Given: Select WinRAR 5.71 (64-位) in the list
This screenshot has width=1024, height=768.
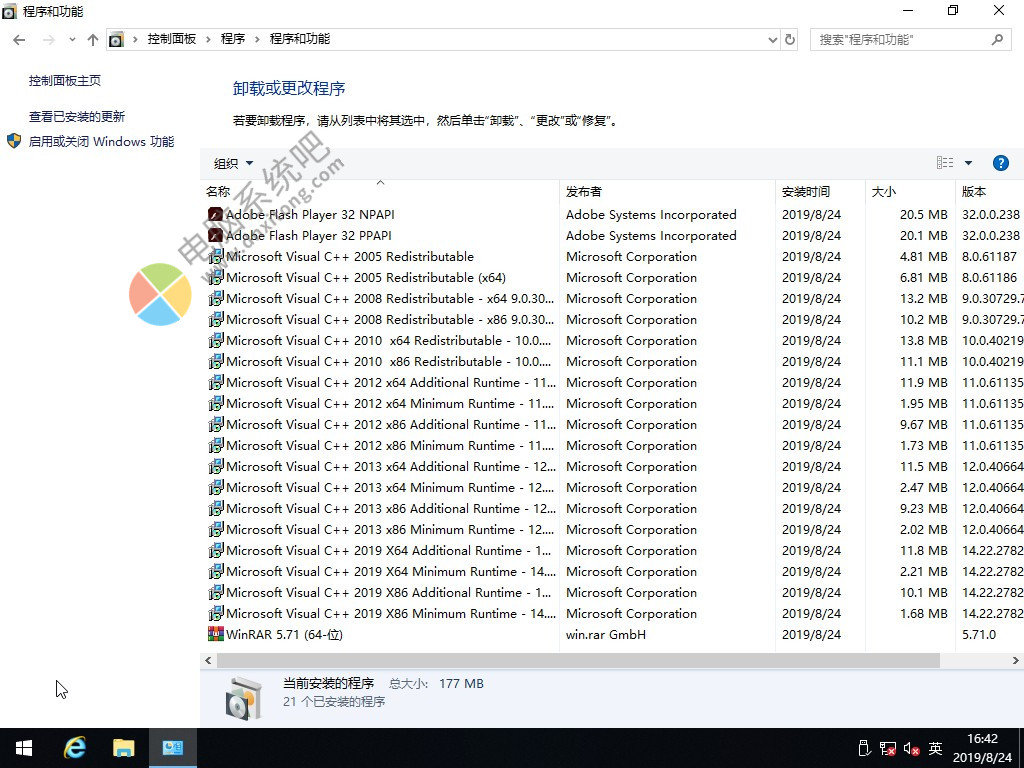Looking at the screenshot, I should [284, 635].
